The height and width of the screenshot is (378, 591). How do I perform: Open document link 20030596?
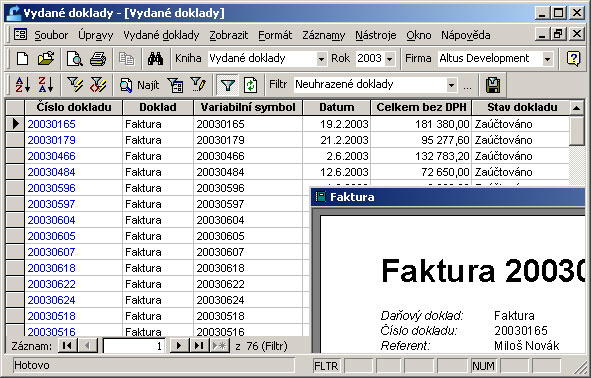[x=52, y=188]
